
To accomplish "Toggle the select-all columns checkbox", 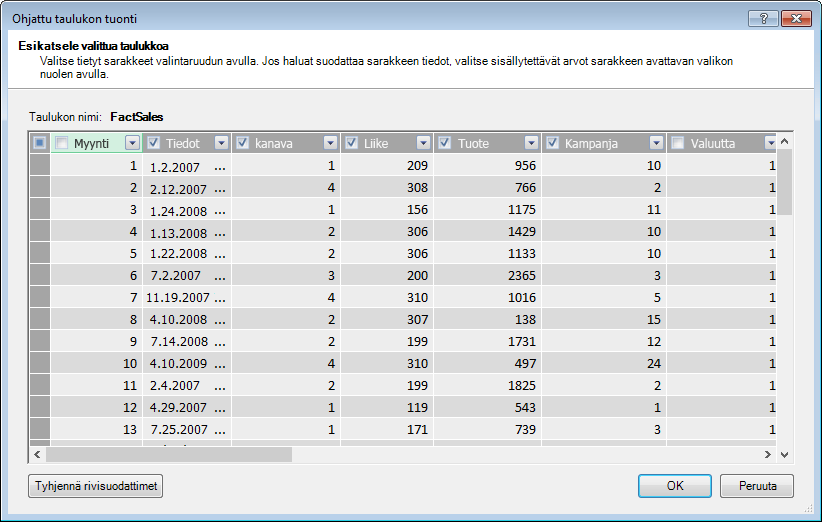I will (39, 143).
